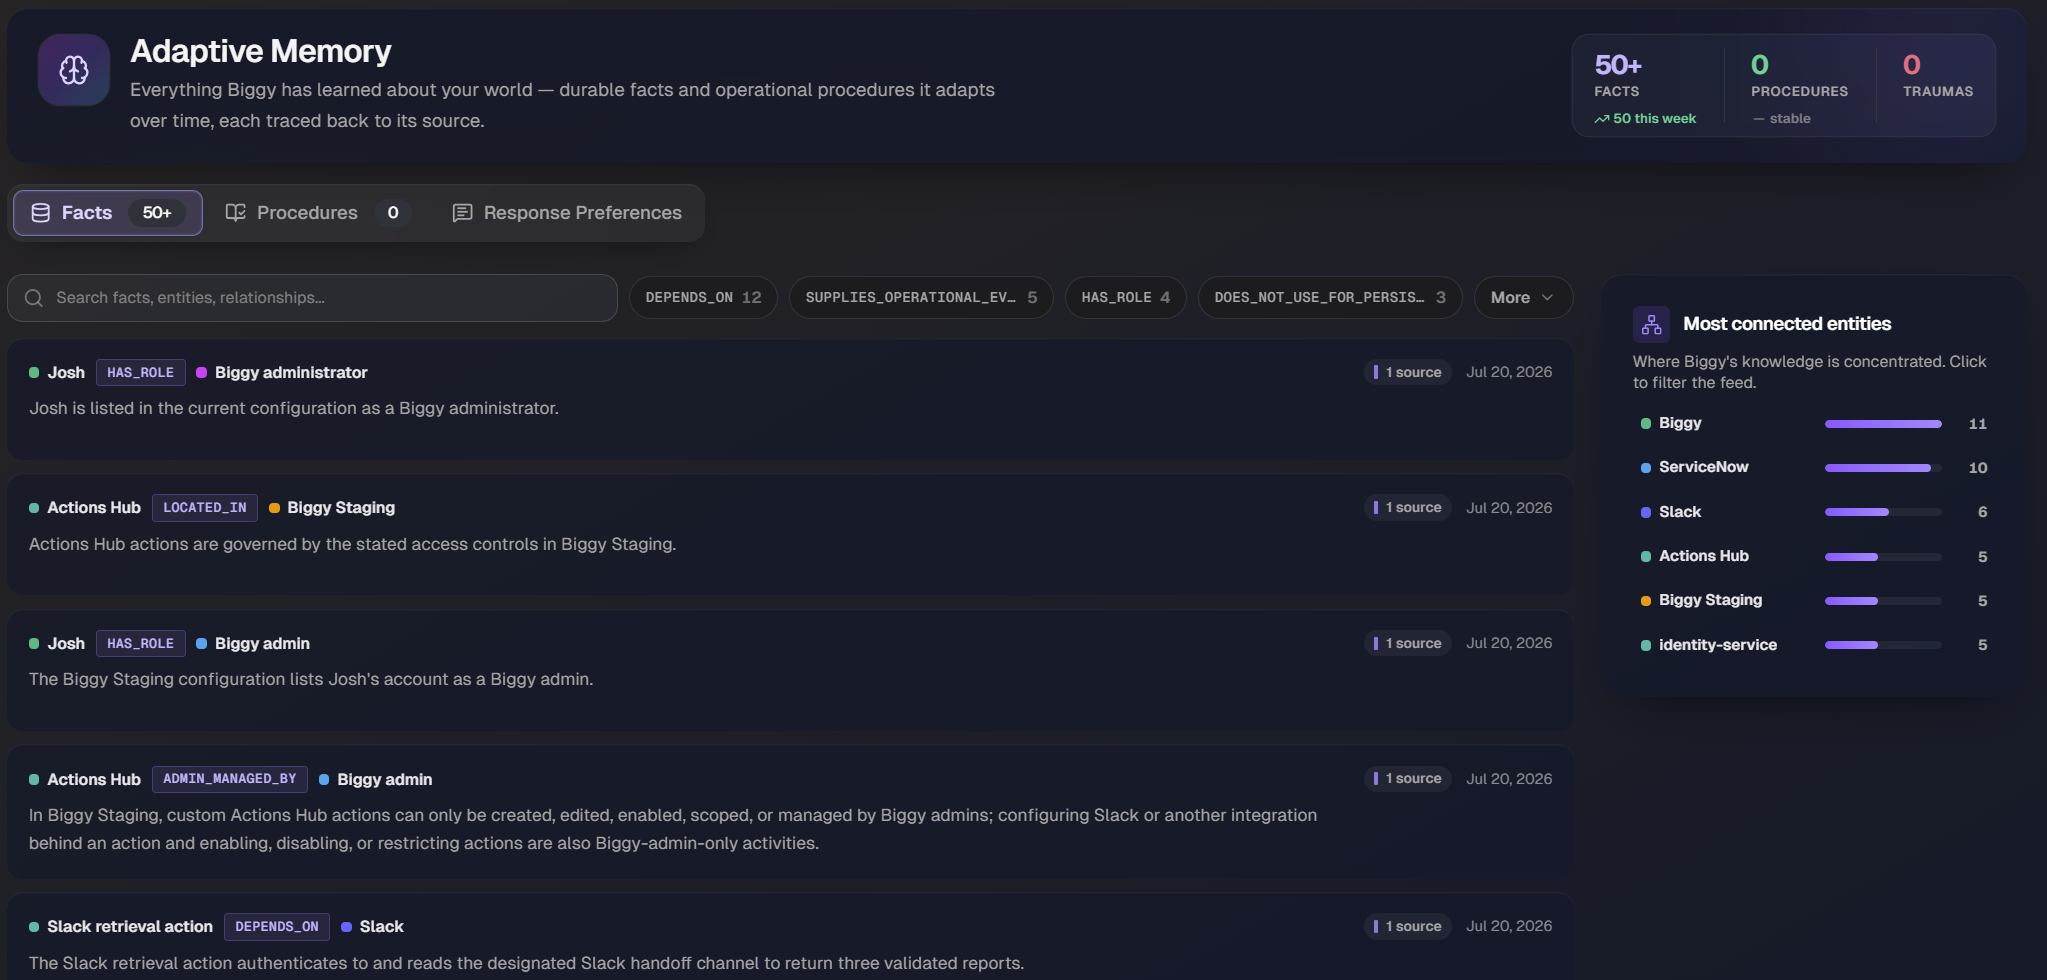Switch to the Procedures tab

pos(317,213)
